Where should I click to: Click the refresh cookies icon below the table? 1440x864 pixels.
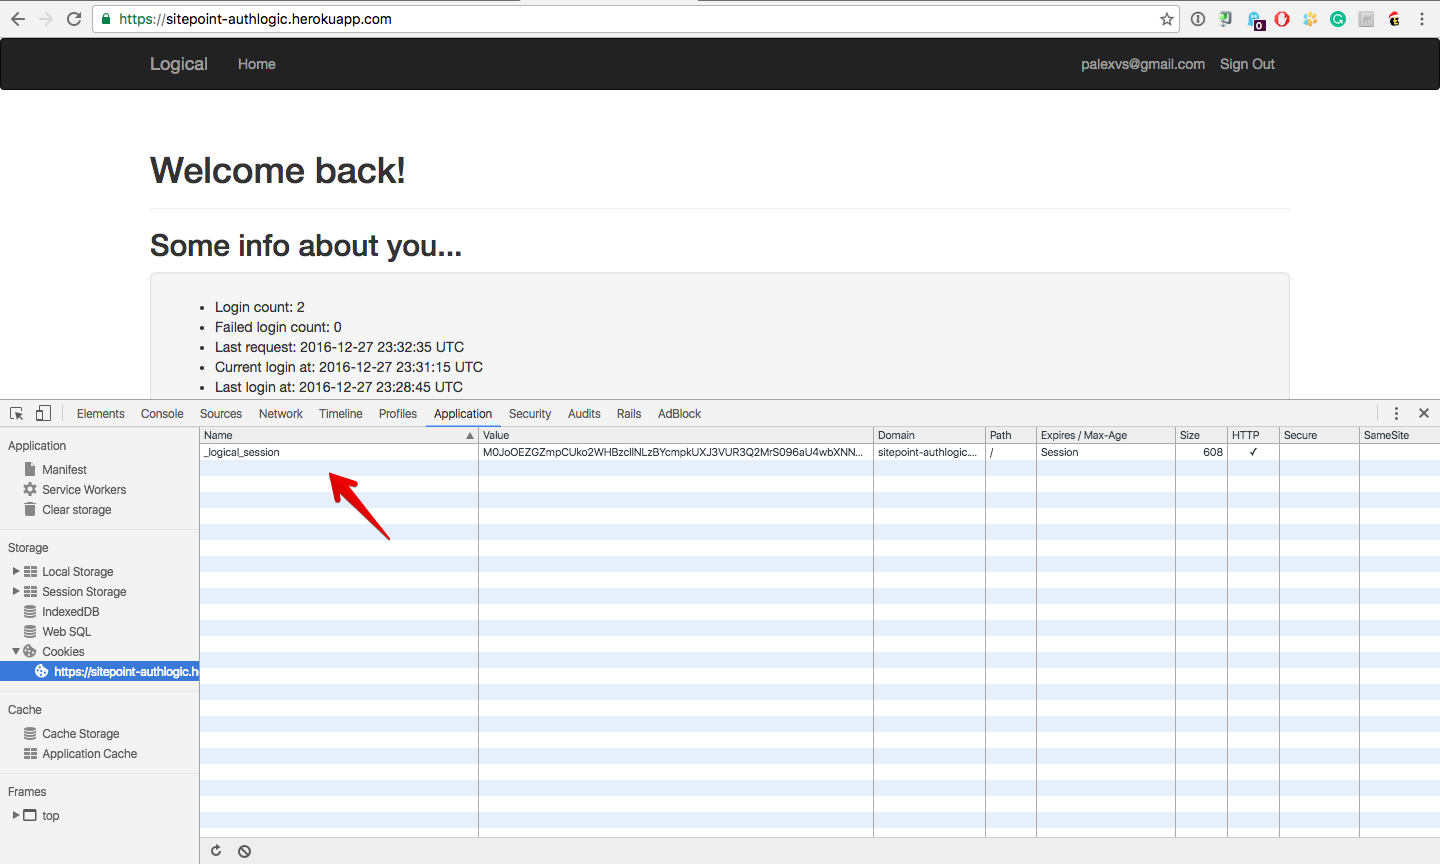[x=216, y=850]
